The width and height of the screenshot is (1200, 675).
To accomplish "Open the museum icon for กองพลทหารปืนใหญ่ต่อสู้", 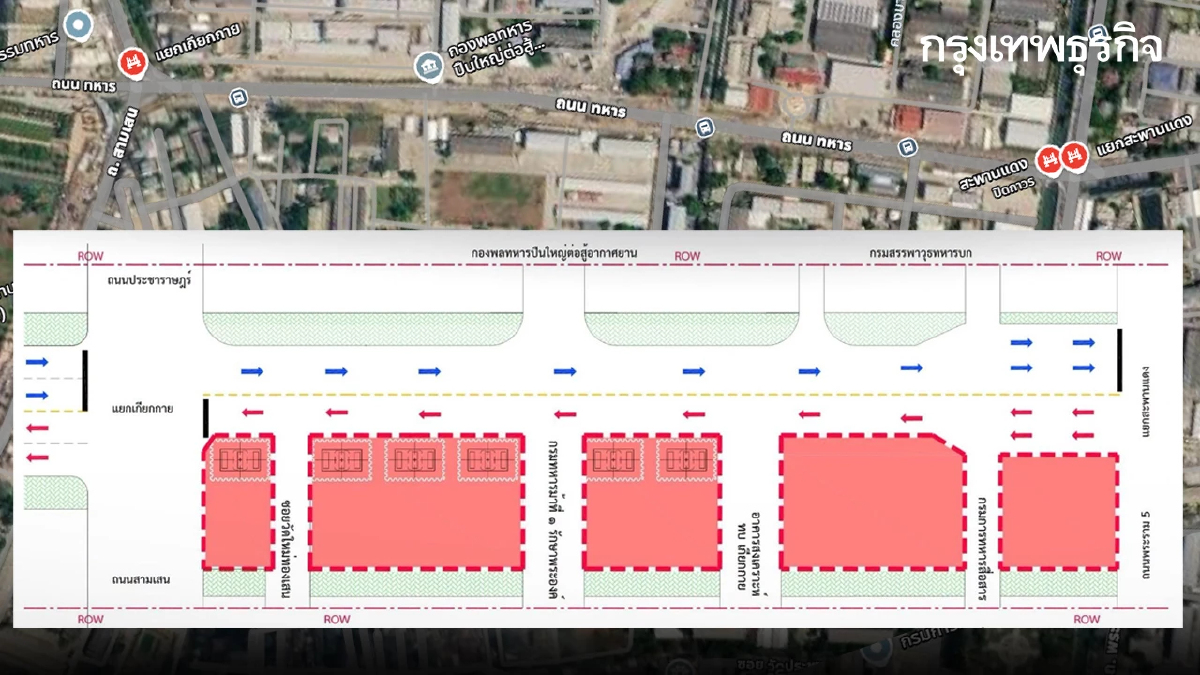I will pos(429,67).
